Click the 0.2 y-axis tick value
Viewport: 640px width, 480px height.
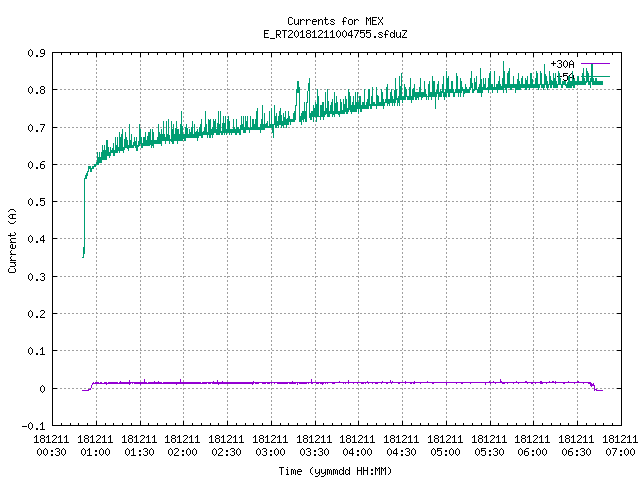pos(36,314)
